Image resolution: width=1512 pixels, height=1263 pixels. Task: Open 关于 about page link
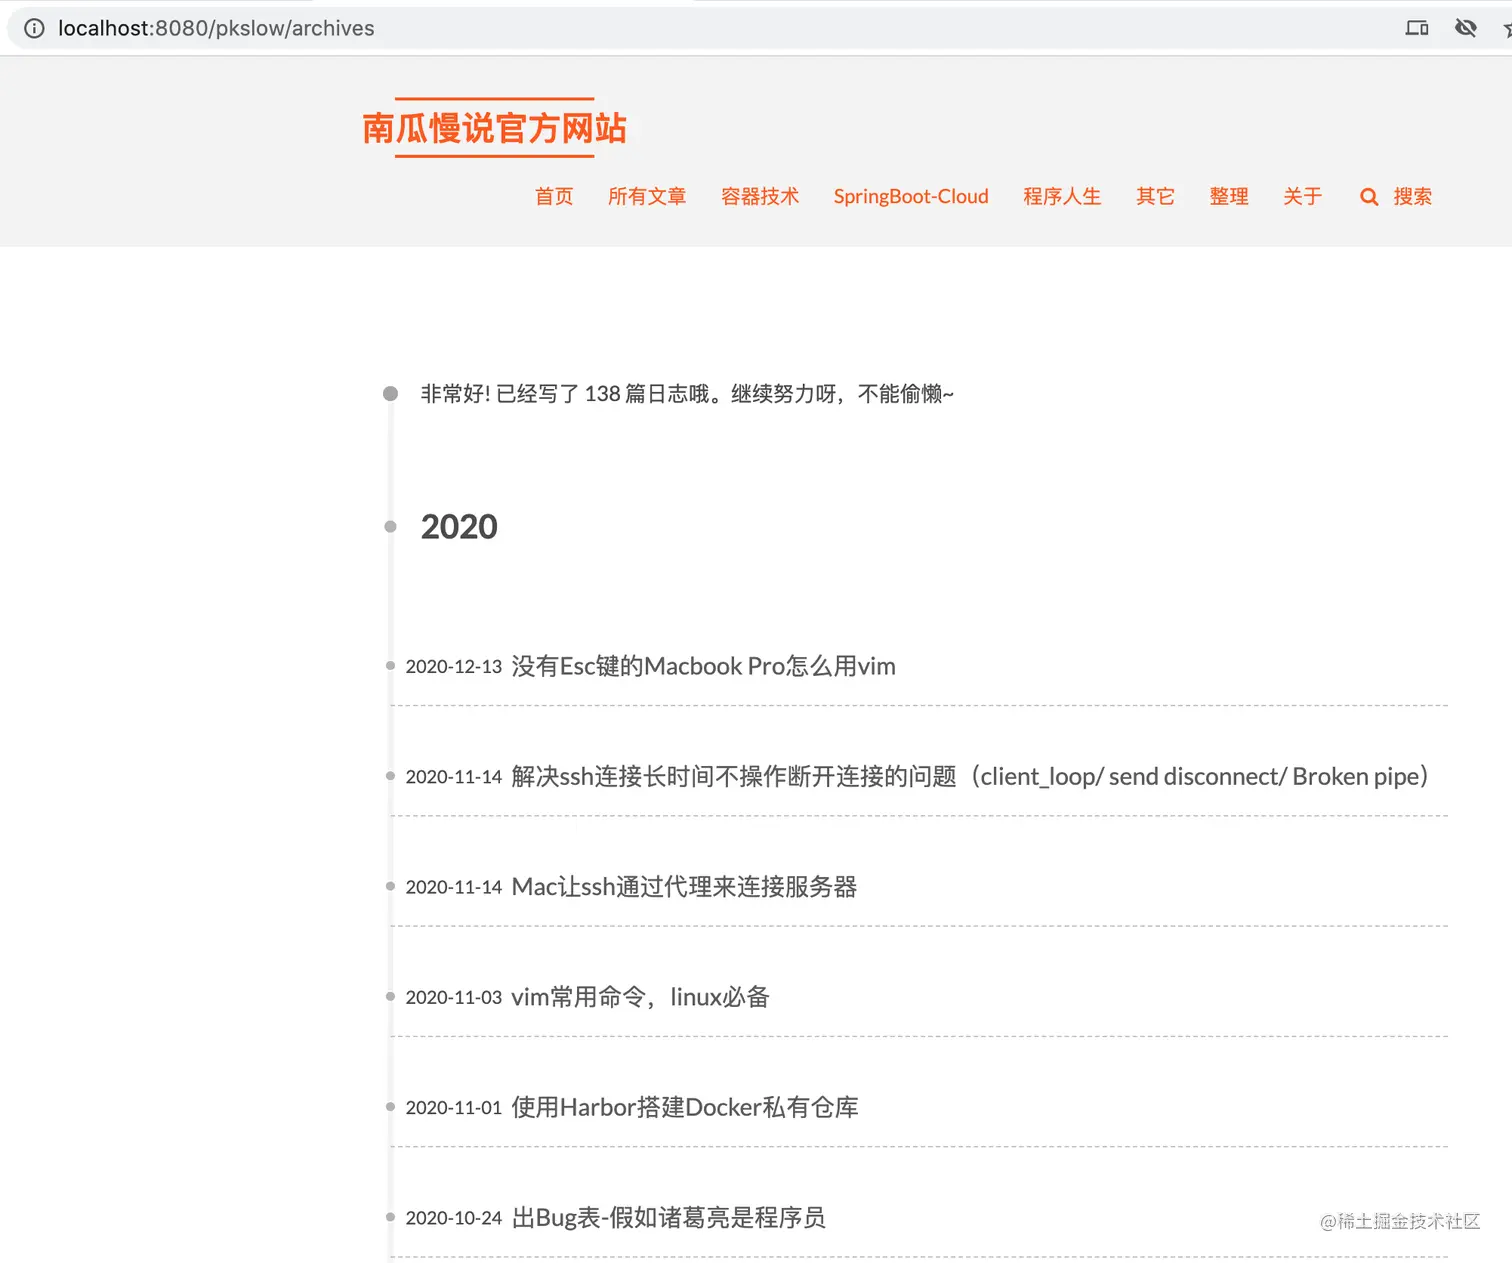tap(1302, 196)
